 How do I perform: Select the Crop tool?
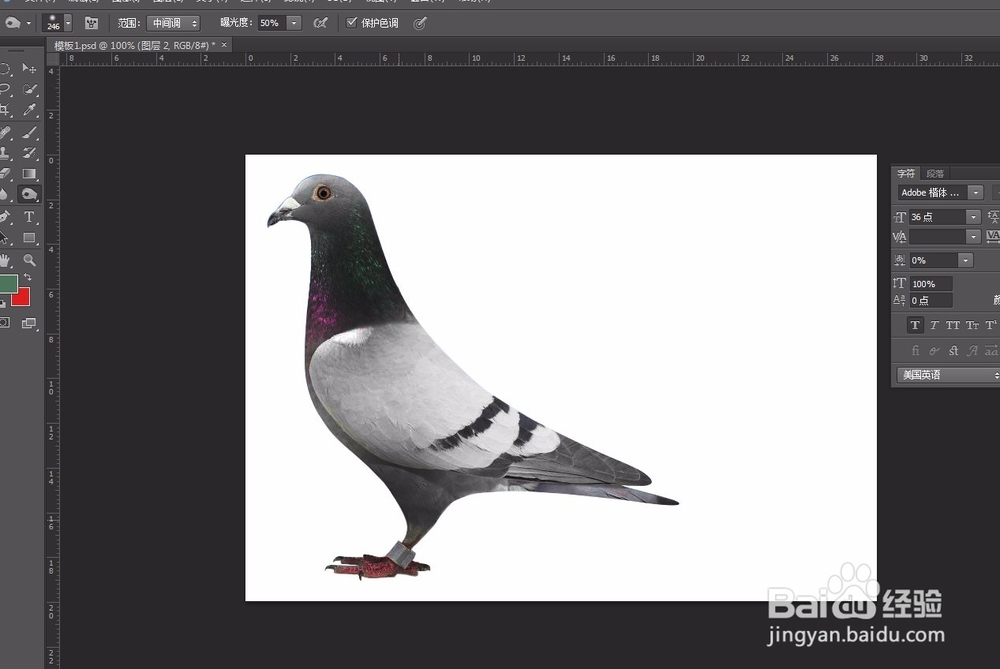[x=5, y=110]
